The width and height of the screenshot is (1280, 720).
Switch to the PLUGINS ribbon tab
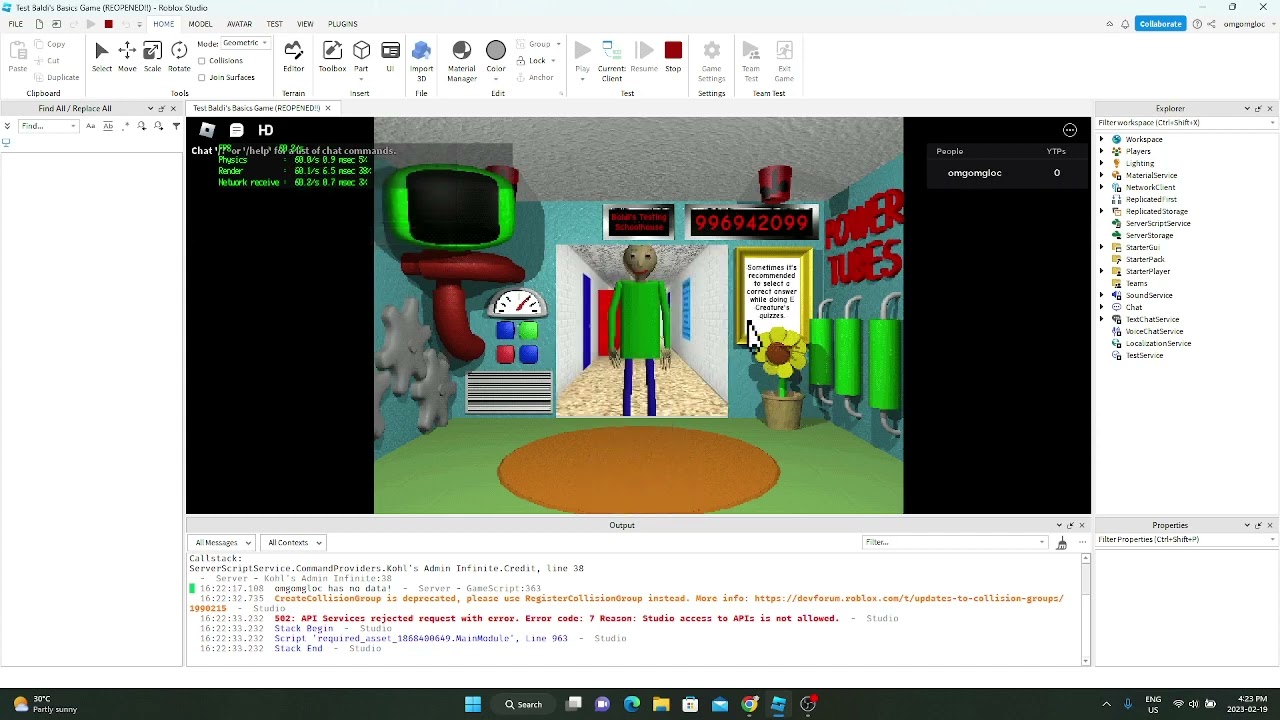342,24
